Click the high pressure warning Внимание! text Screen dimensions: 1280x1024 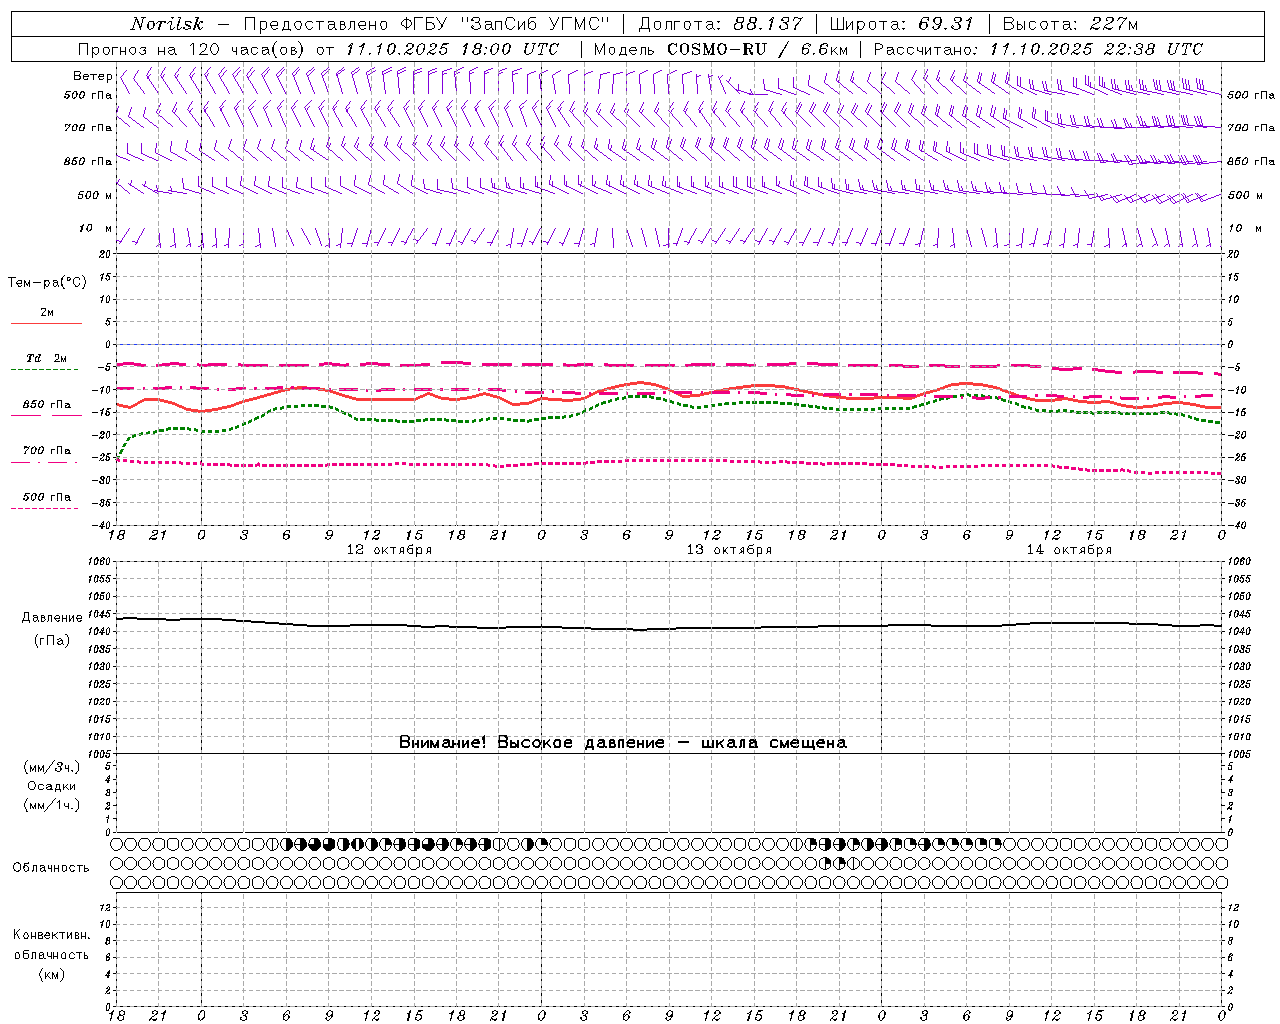(622, 742)
